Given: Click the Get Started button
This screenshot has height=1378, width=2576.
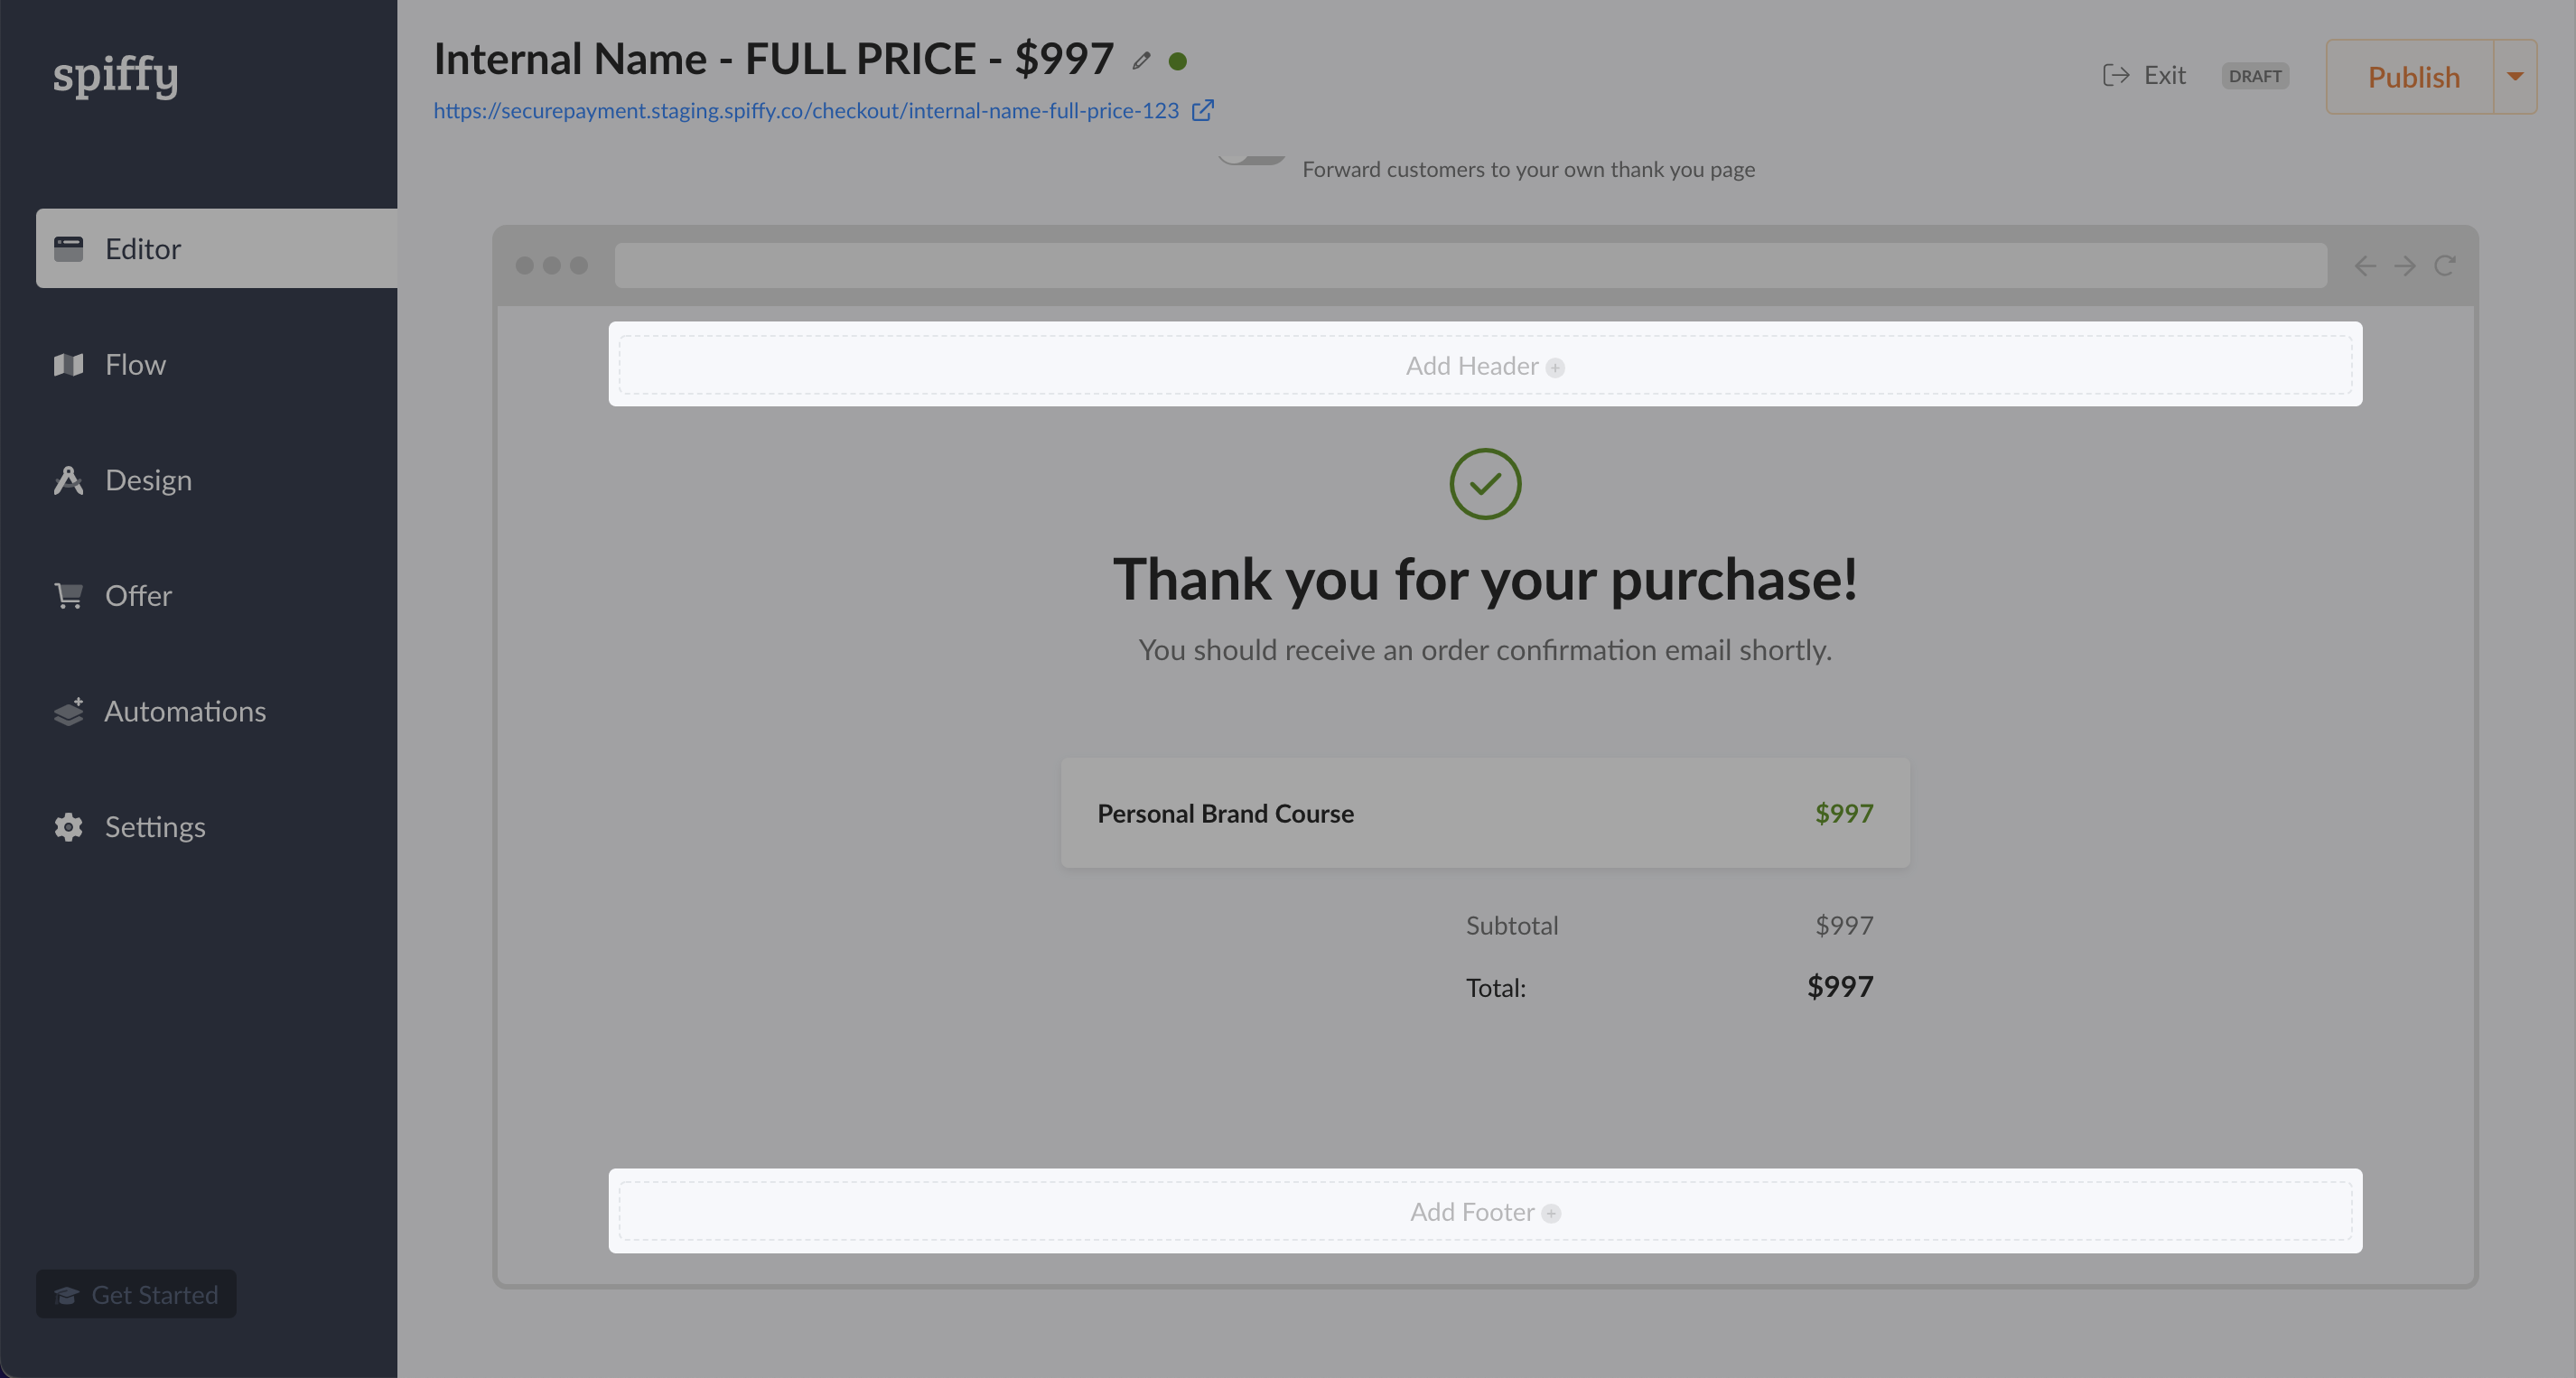Looking at the screenshot, I should tap(136, 1294).
